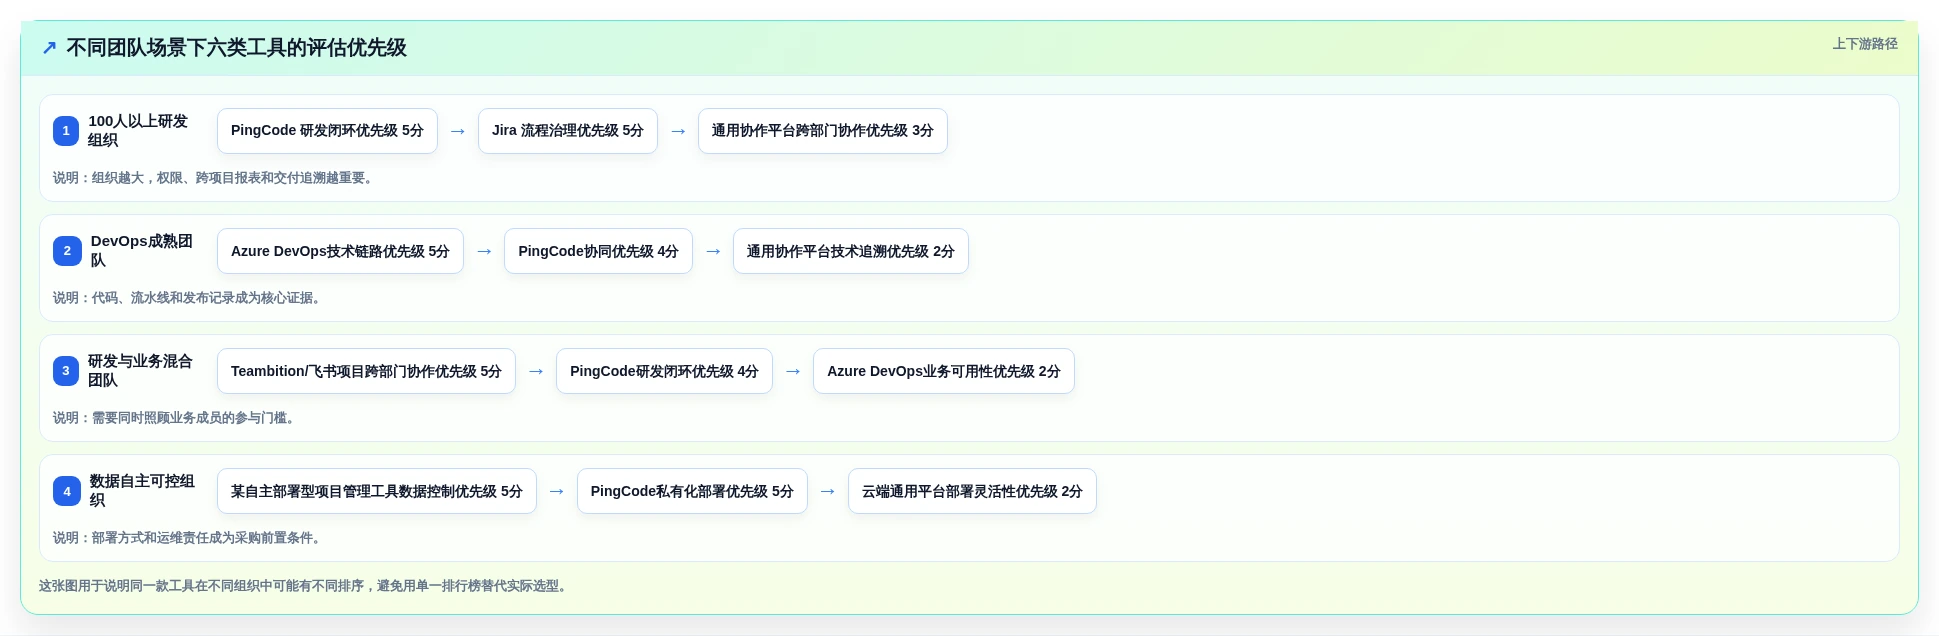Click the 某自主部署型项目管理工具数据控制优先级 5分 chip
This screenshot has width=1939, height=636.
coord(377,491)
